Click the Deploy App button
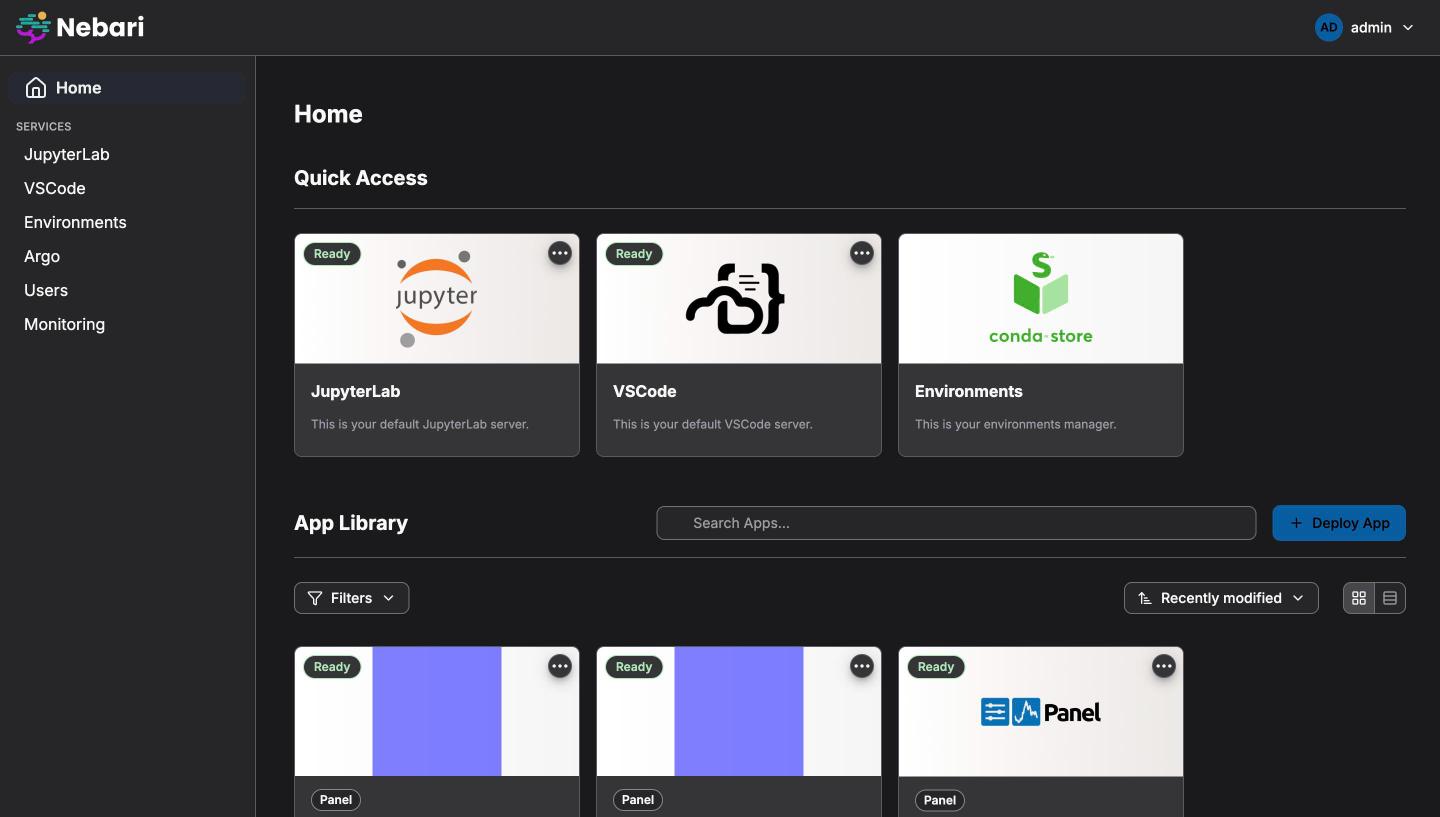 pyautogui.click(x=1339, y=523)
